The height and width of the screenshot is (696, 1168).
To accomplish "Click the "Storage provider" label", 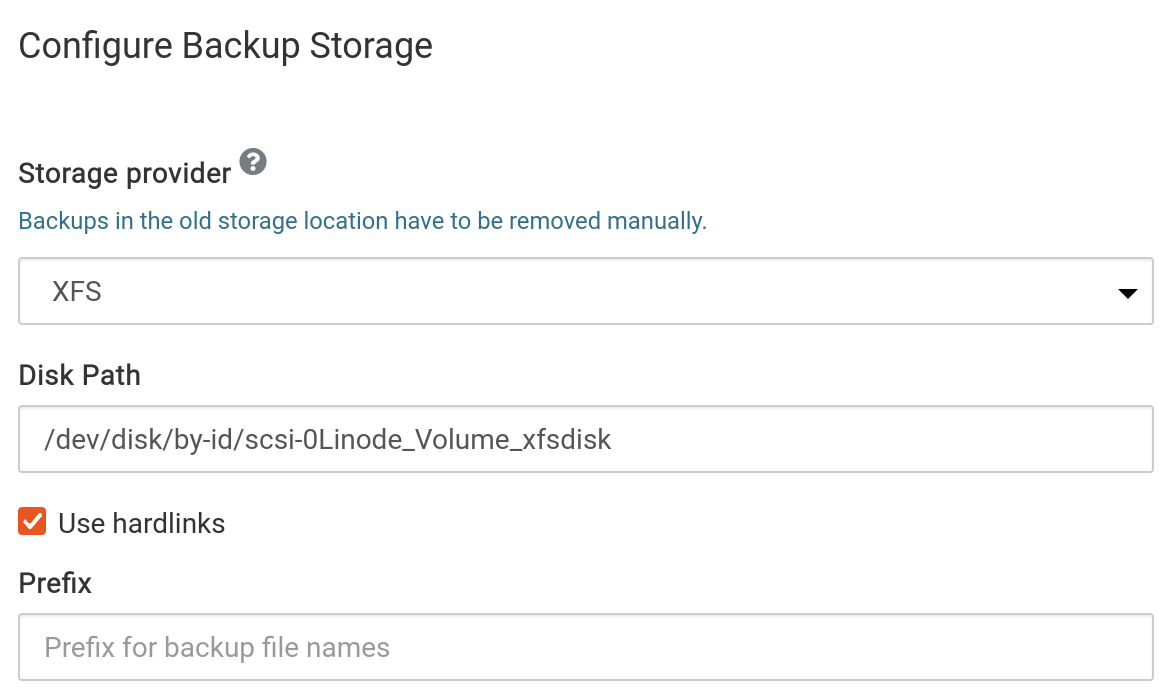I will (125, 174).
